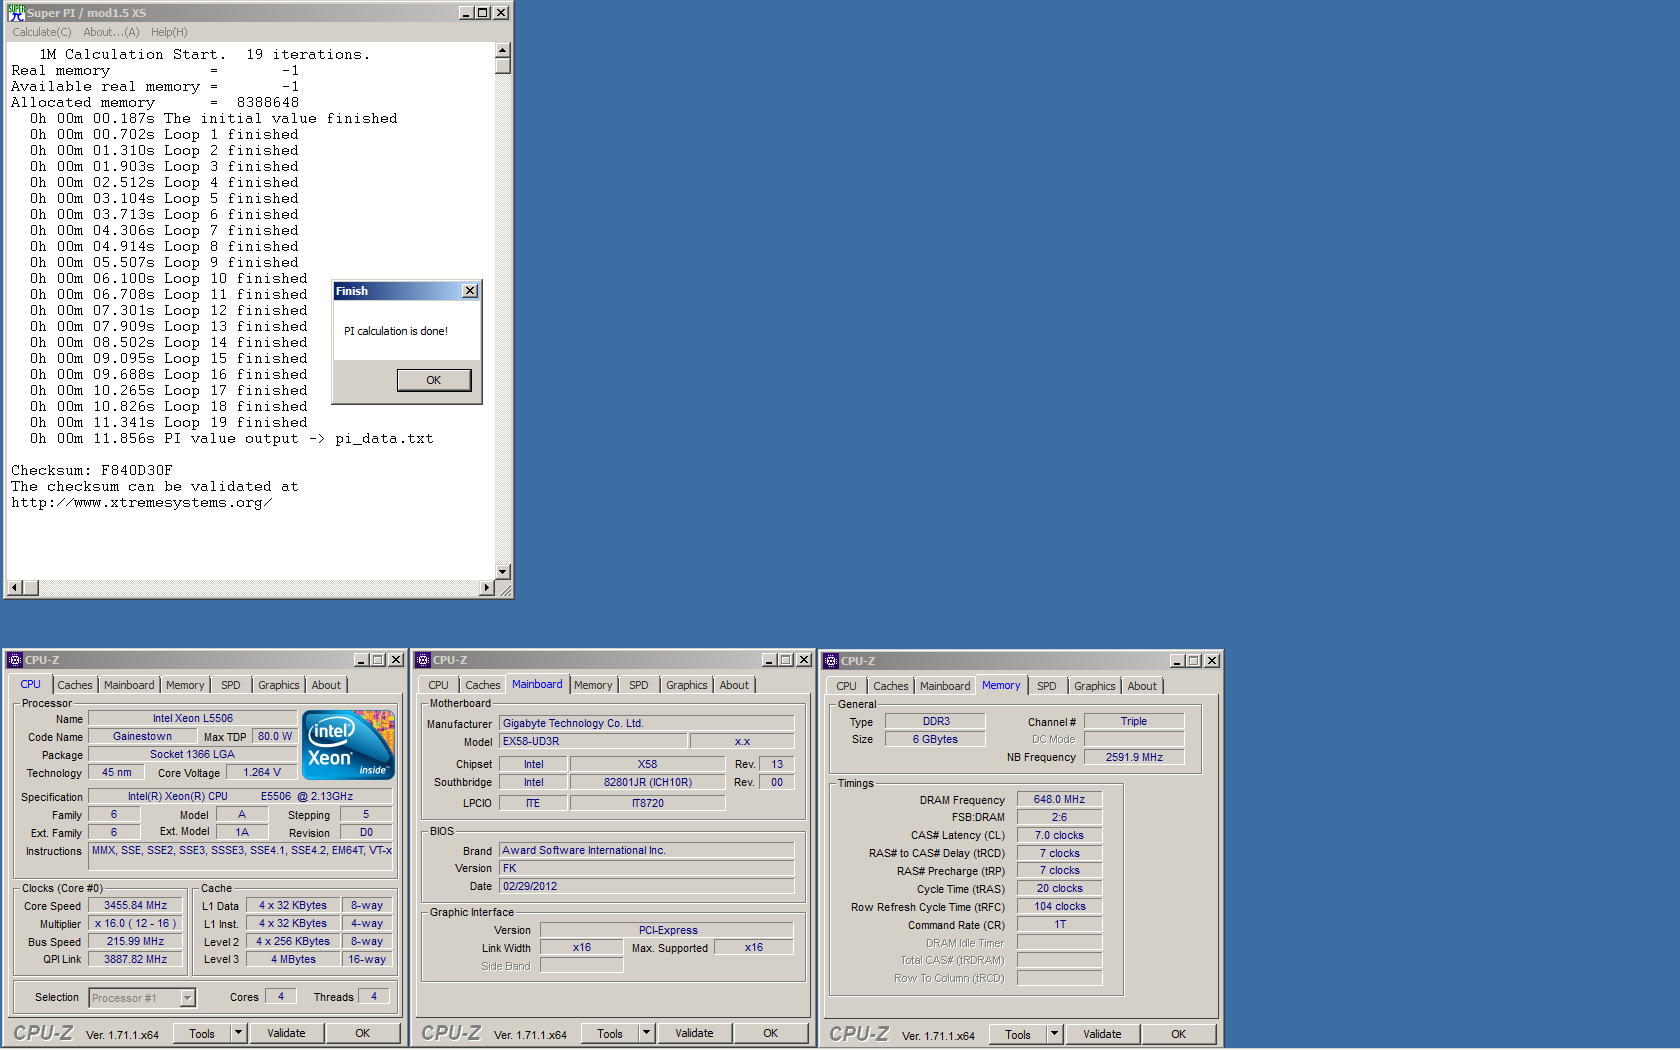Screen dimensions: 1680x1050
Task: Click the Core Speed 3455.84 MHz field
Action: pos(136,906)
